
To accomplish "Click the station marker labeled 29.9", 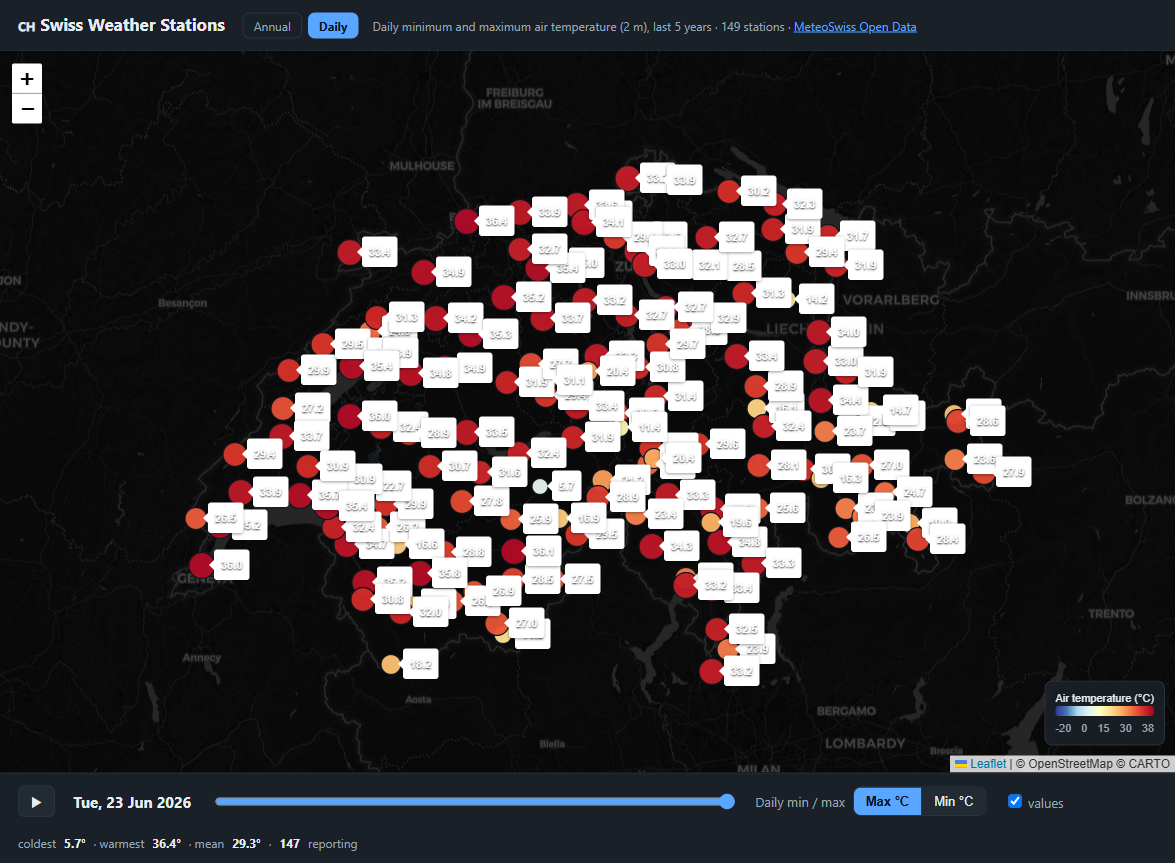I will [x=289, y=370].
